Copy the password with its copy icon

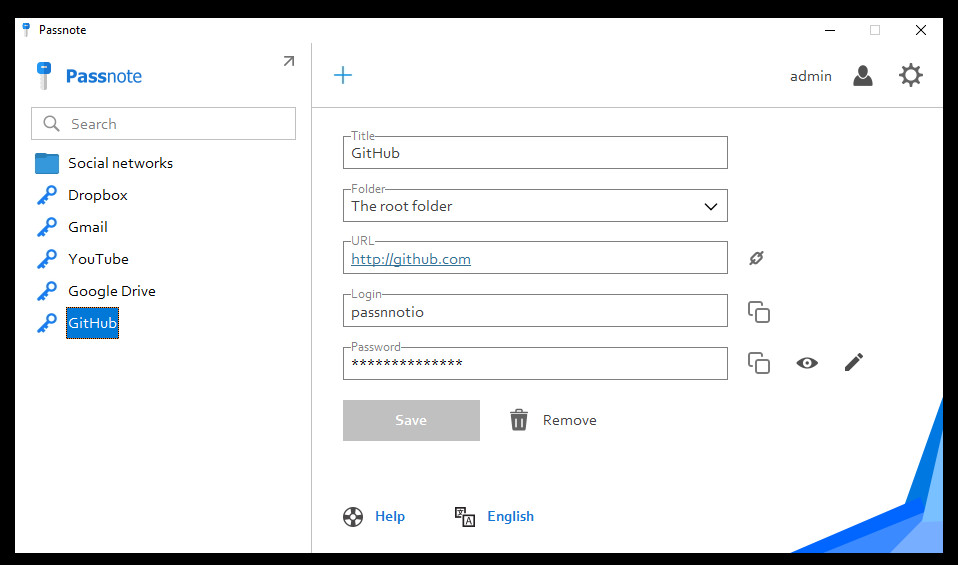coord(759,363)
